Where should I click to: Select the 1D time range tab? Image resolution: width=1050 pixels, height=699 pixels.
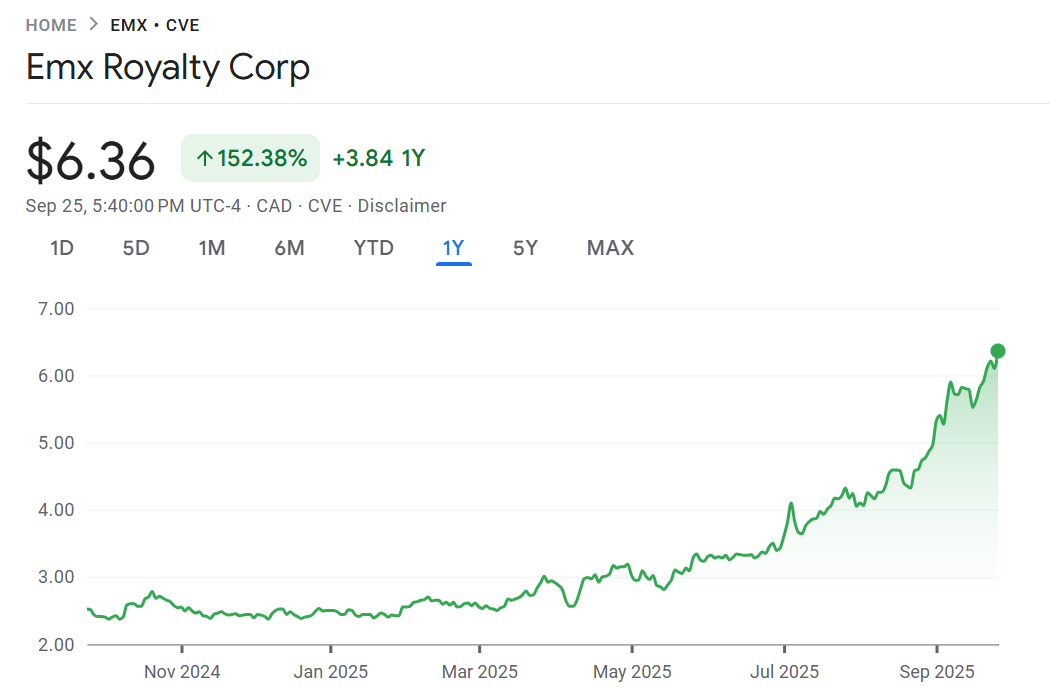click(x=62, y=248)
